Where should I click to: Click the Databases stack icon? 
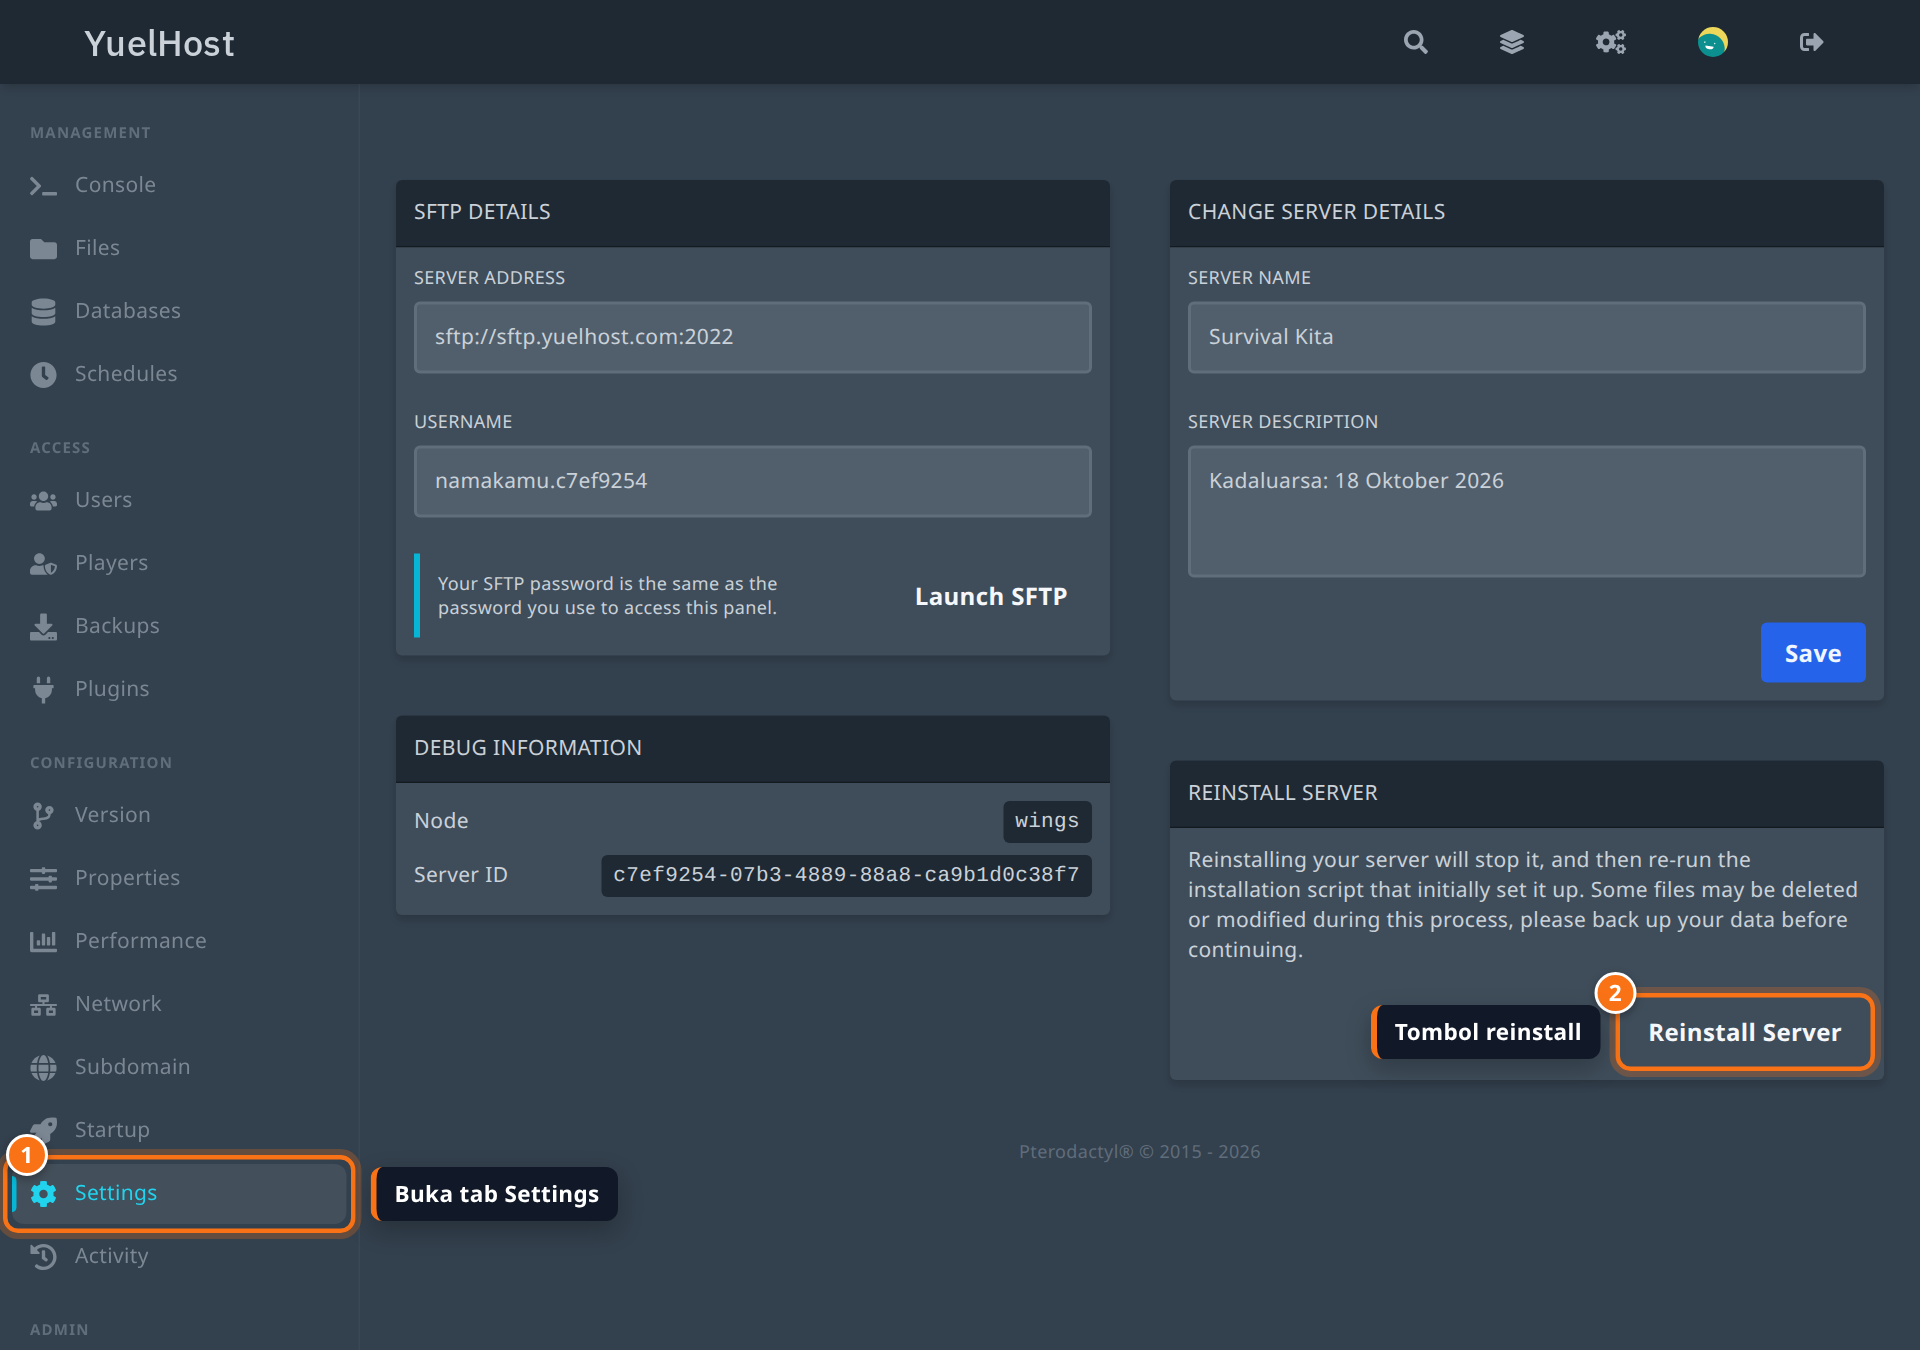[43, 312]
